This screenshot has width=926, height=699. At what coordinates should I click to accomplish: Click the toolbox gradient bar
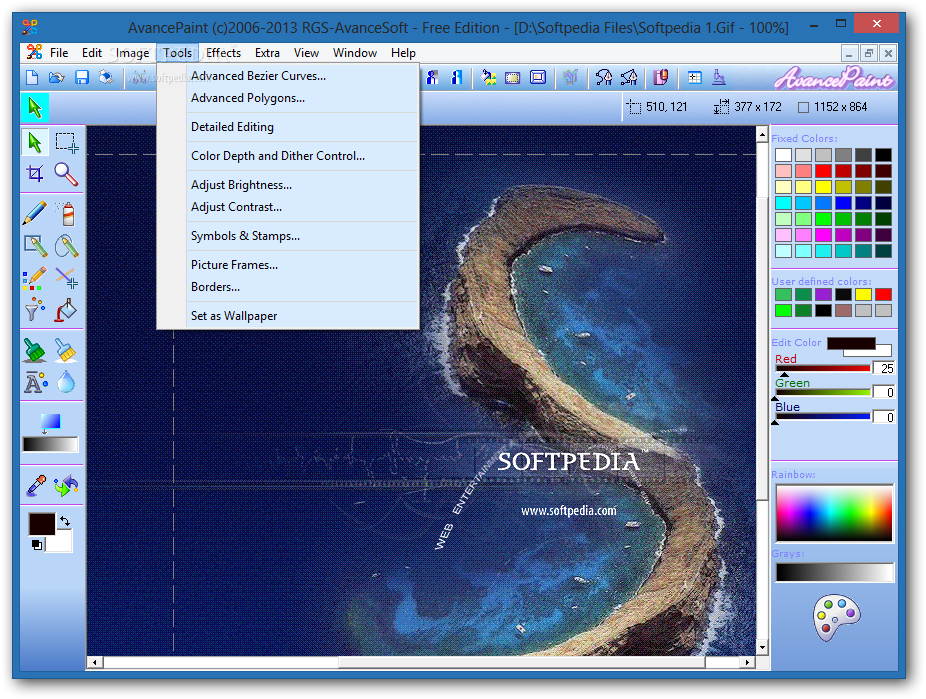[x=50, y=445]
